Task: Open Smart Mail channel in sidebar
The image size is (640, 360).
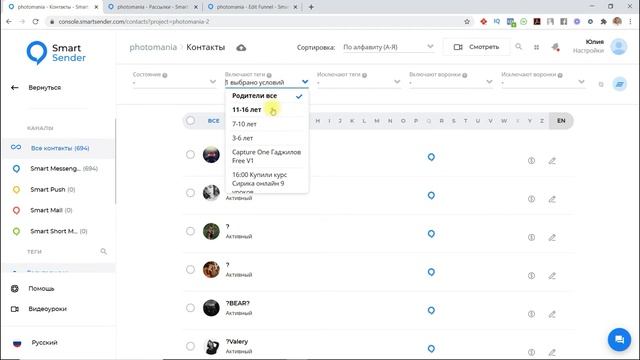Action: click(58, 210)
